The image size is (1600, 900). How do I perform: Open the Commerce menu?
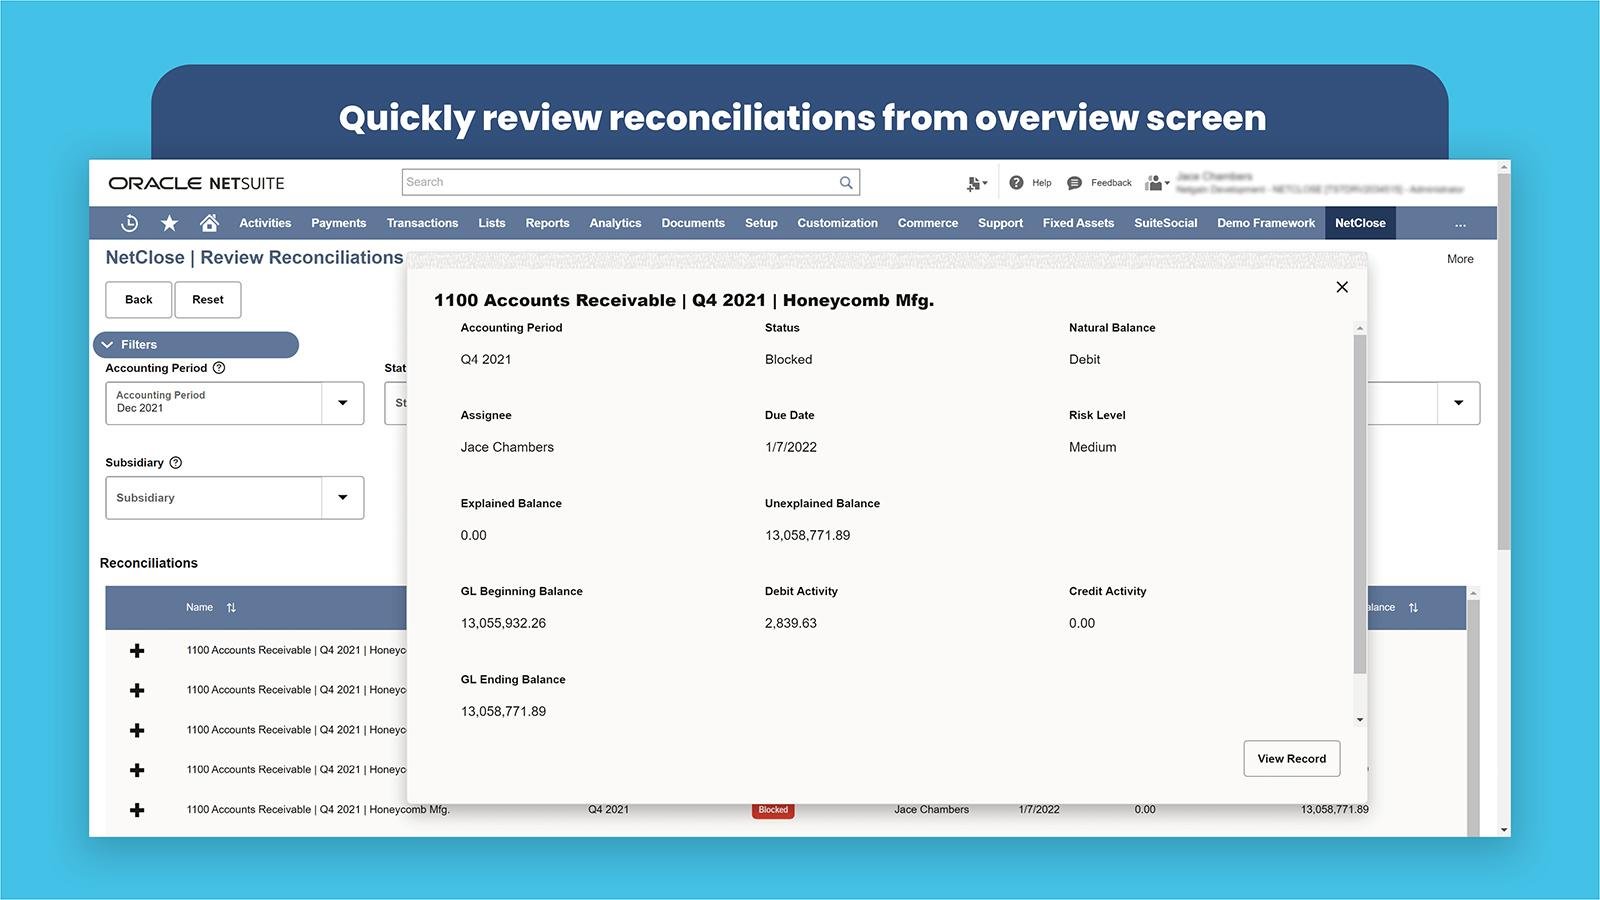(927, 223)
